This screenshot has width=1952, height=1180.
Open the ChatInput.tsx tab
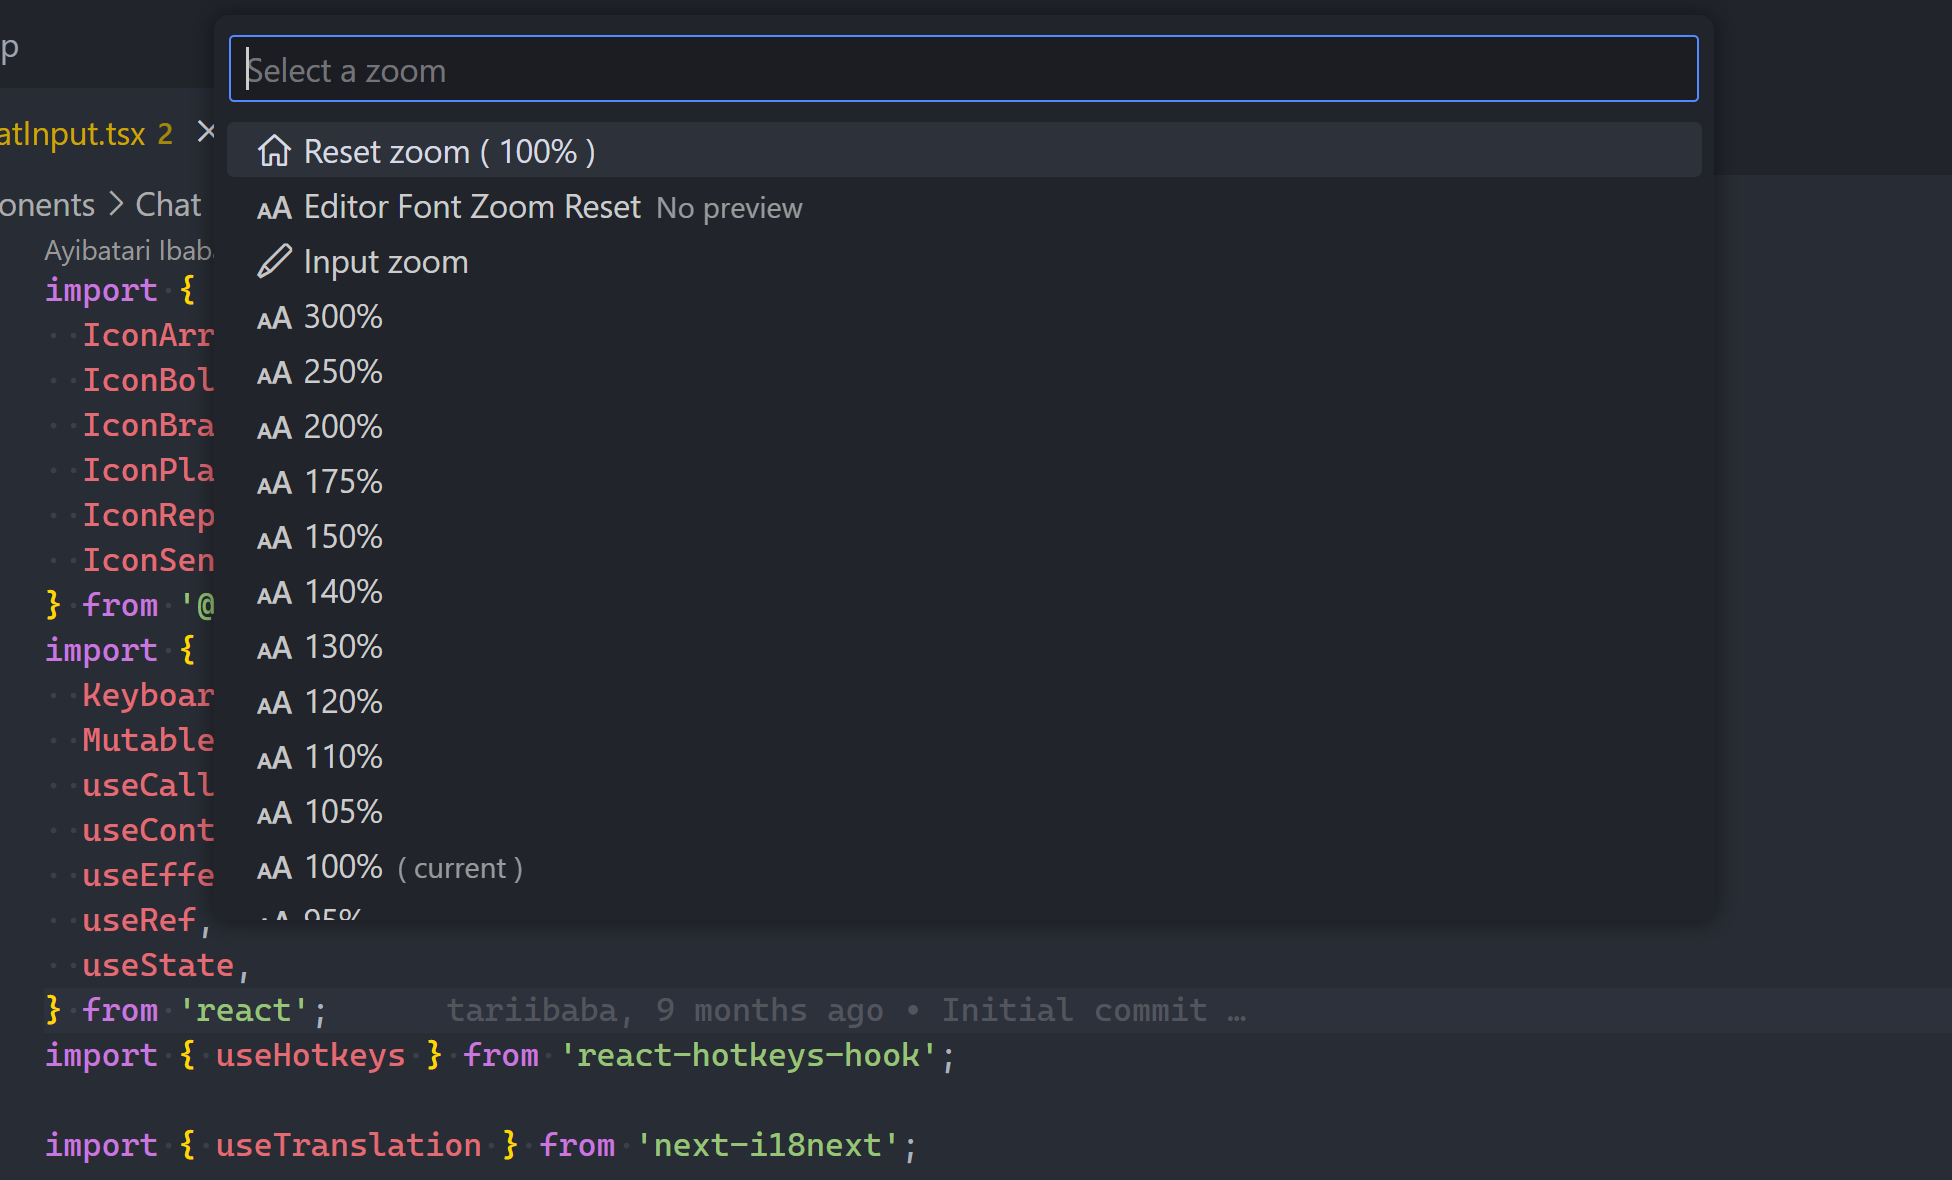point(75,133)
